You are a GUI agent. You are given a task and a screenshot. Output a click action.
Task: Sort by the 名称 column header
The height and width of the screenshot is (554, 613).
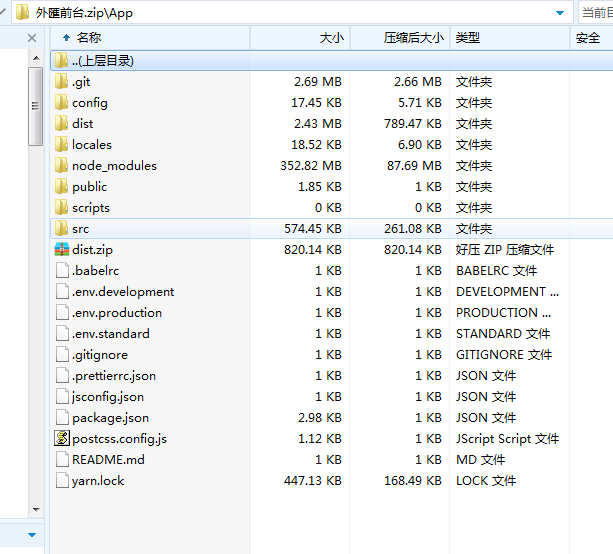pyautogui.click(x=88, y=38)
